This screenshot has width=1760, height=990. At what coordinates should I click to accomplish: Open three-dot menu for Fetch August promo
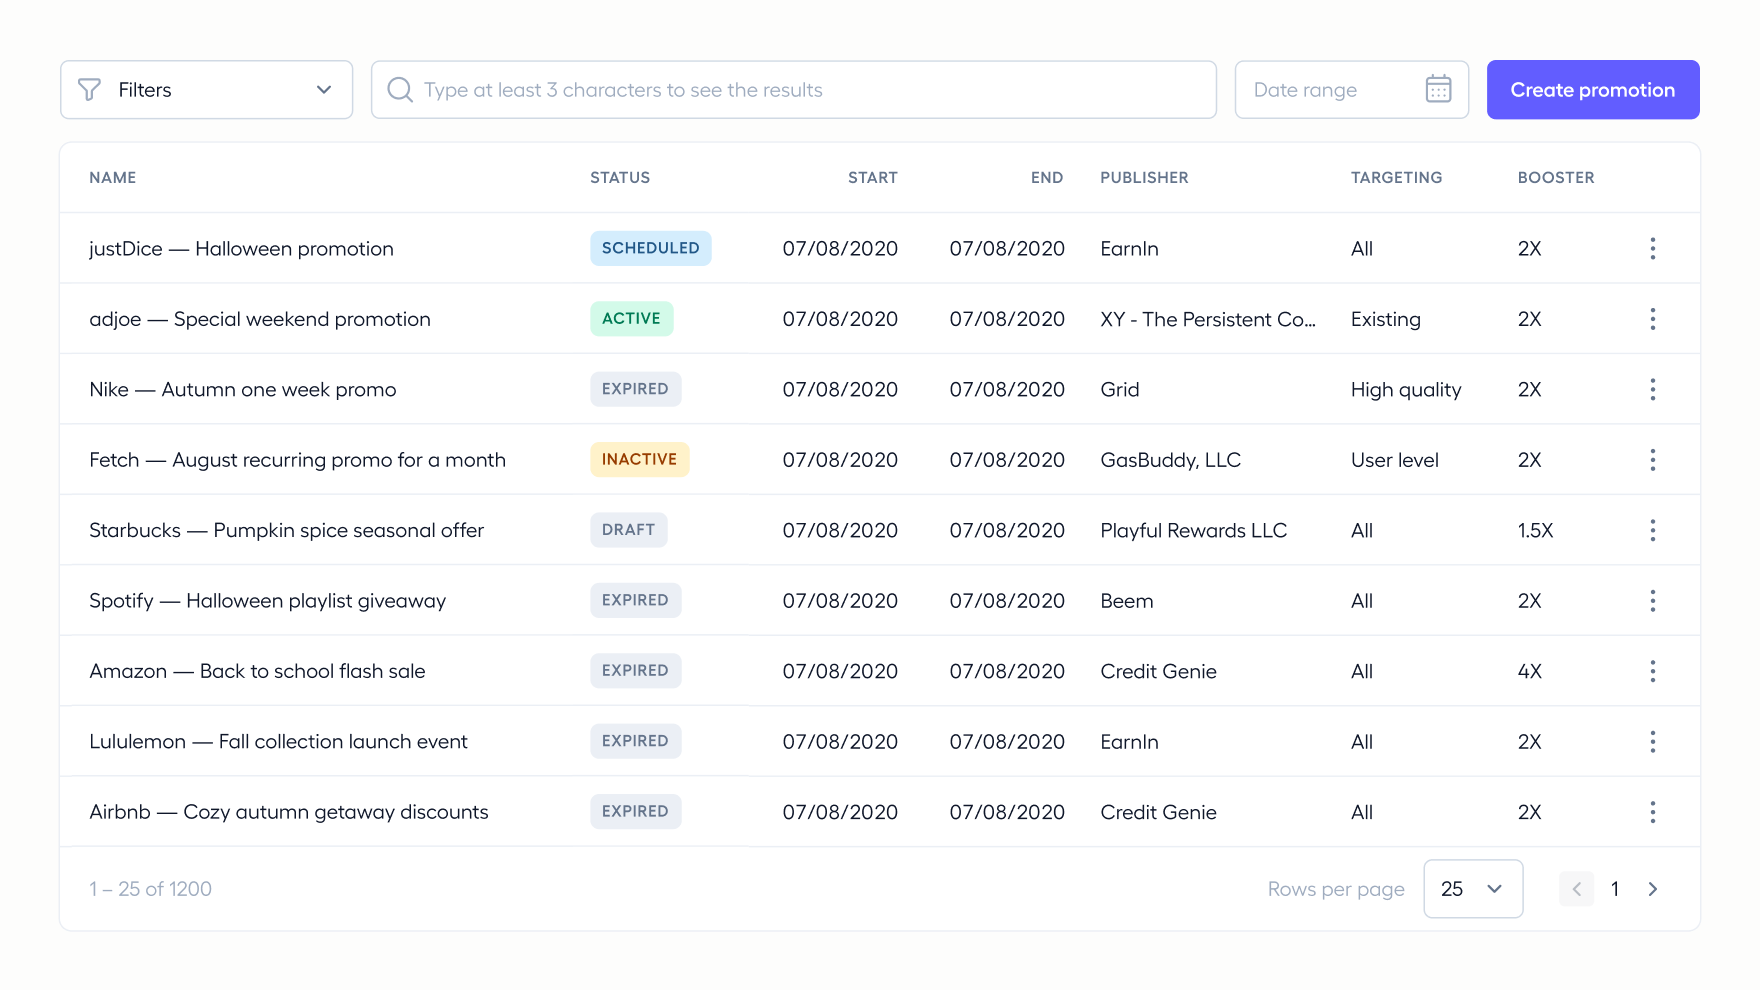pyautogui.click(x=1652, y=460)
